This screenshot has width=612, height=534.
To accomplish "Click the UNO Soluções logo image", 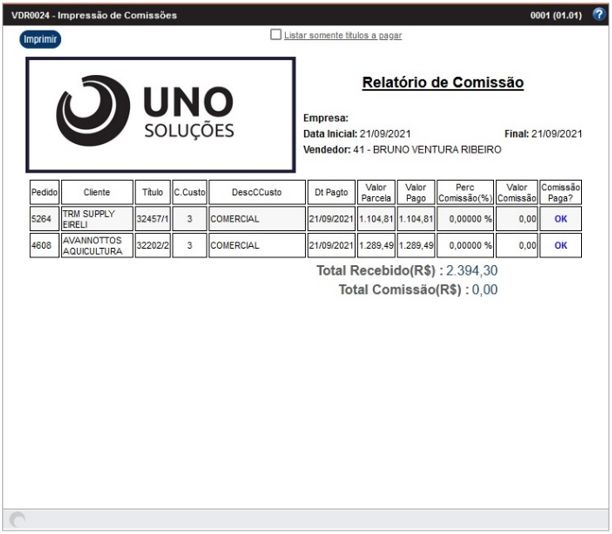I will tap(160, 114).
